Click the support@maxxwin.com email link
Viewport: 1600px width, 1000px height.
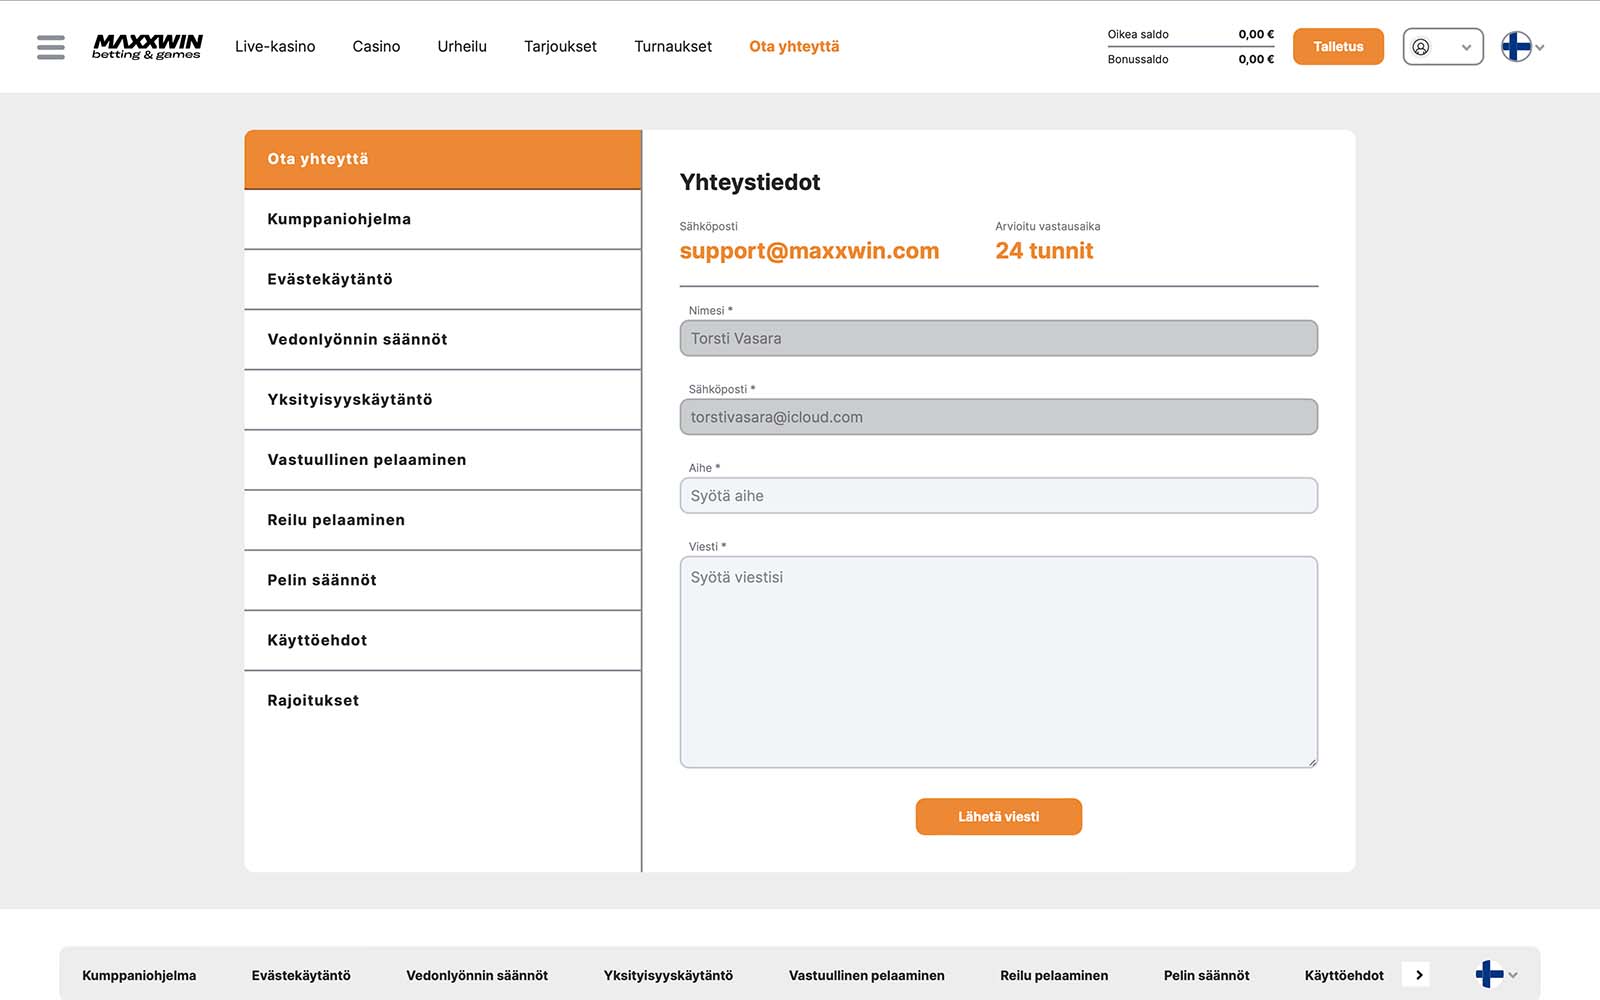[x=809, y=251]
